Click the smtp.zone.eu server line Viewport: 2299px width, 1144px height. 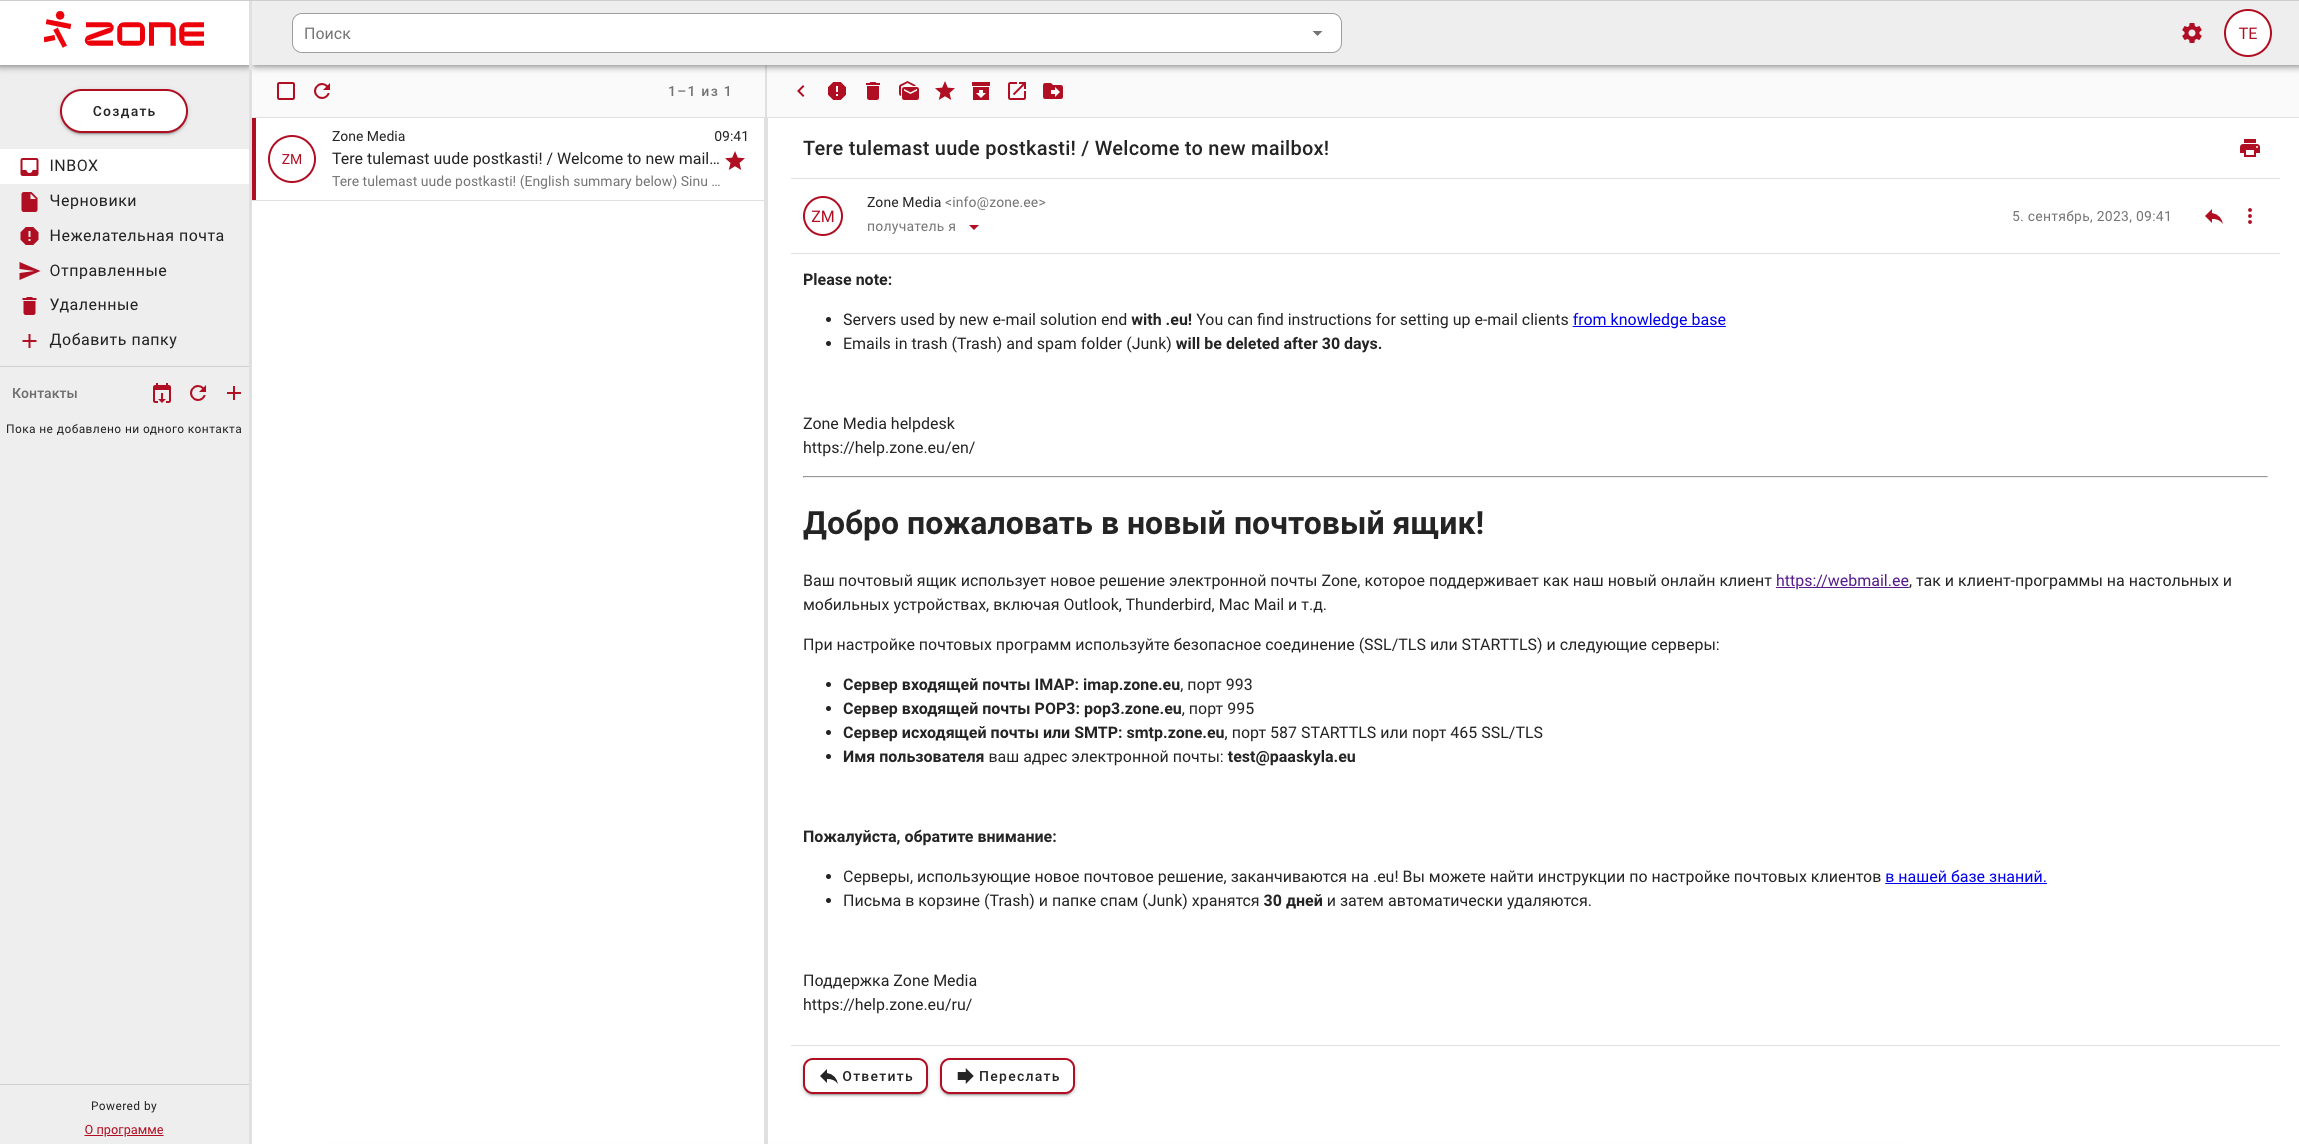tap(1192, 733)
